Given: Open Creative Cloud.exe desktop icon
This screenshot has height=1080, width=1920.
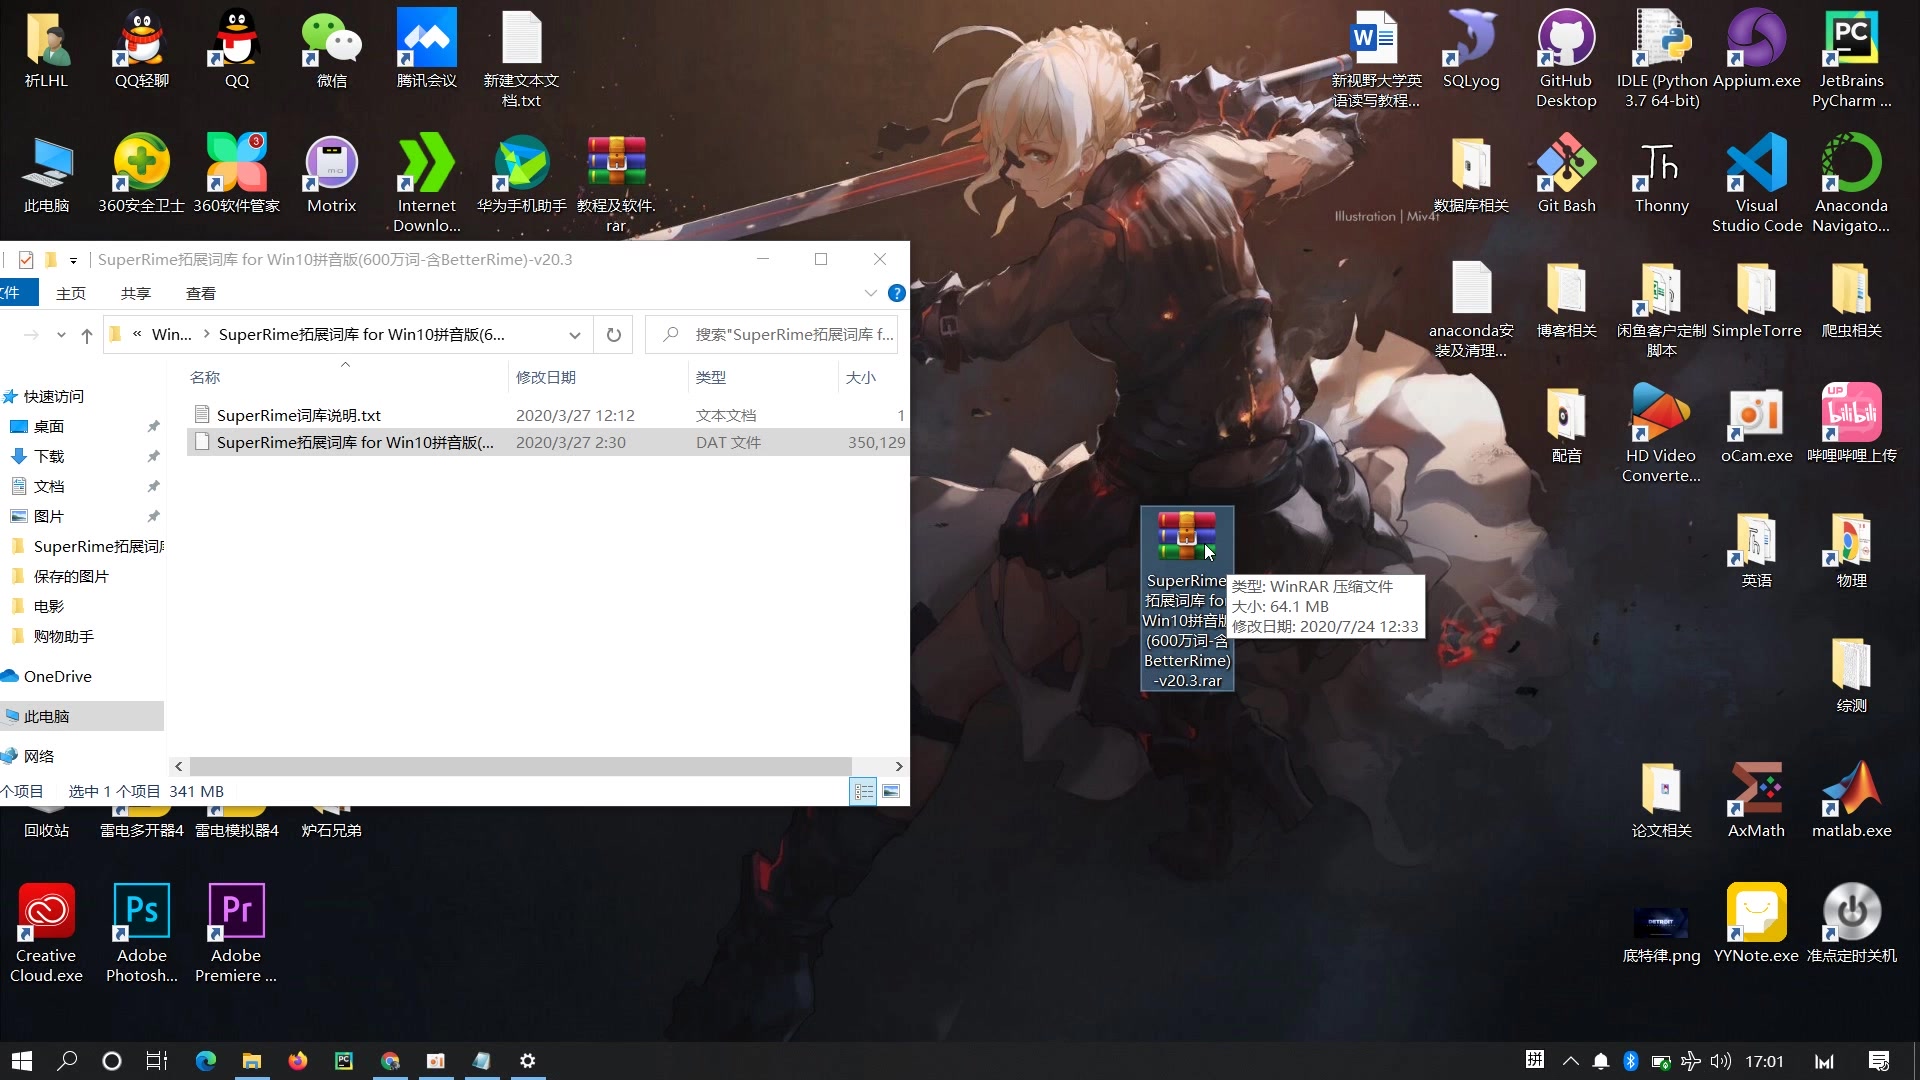Looking at the screenshot, I should tap(46, 933).
